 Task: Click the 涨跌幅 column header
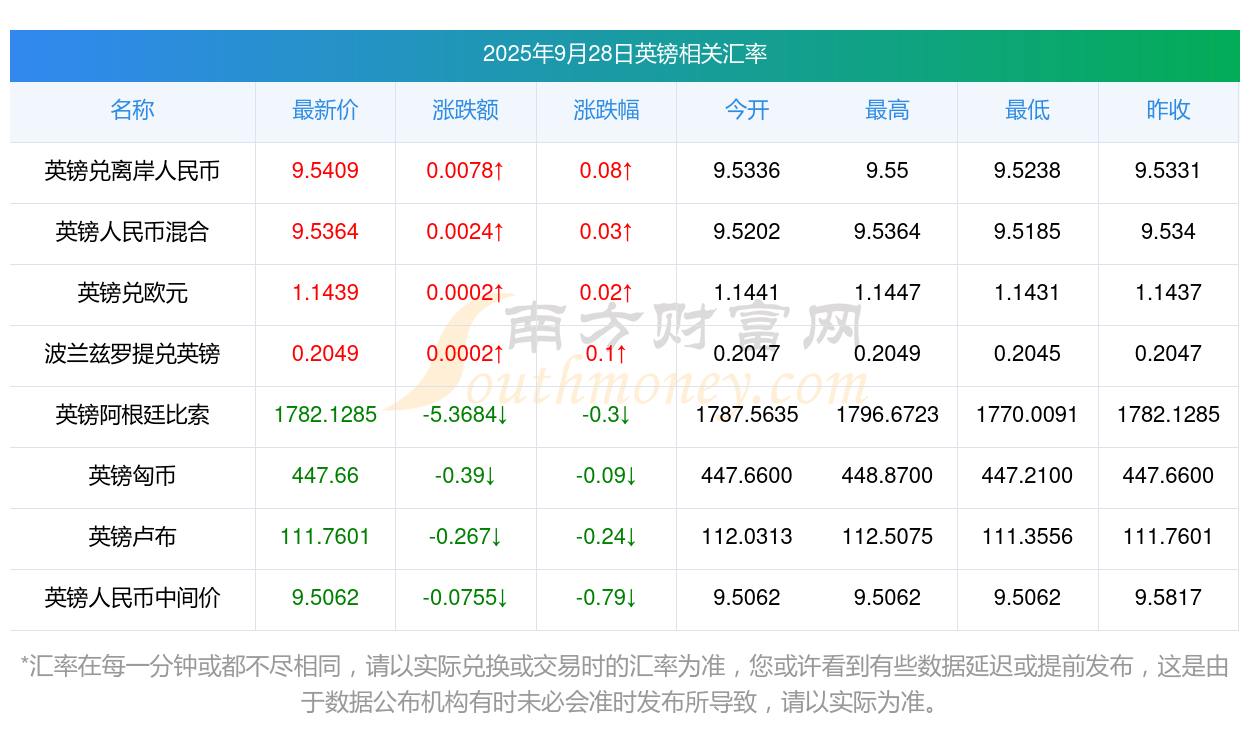click(606, 110)
